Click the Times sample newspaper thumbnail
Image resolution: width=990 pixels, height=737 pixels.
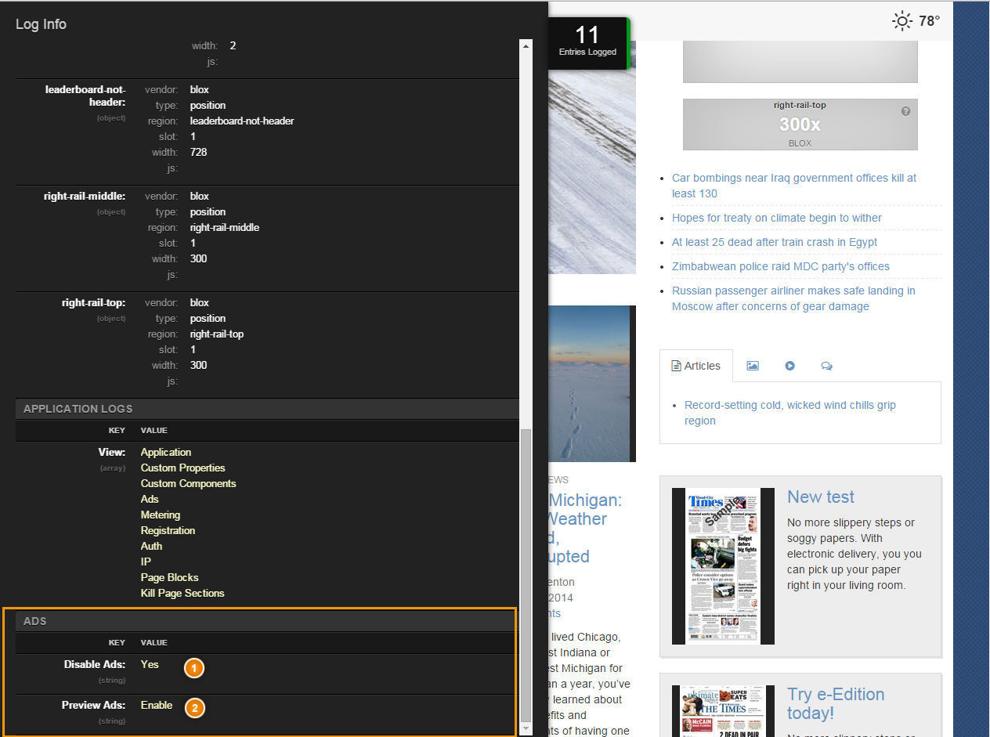tap(723, 566)
